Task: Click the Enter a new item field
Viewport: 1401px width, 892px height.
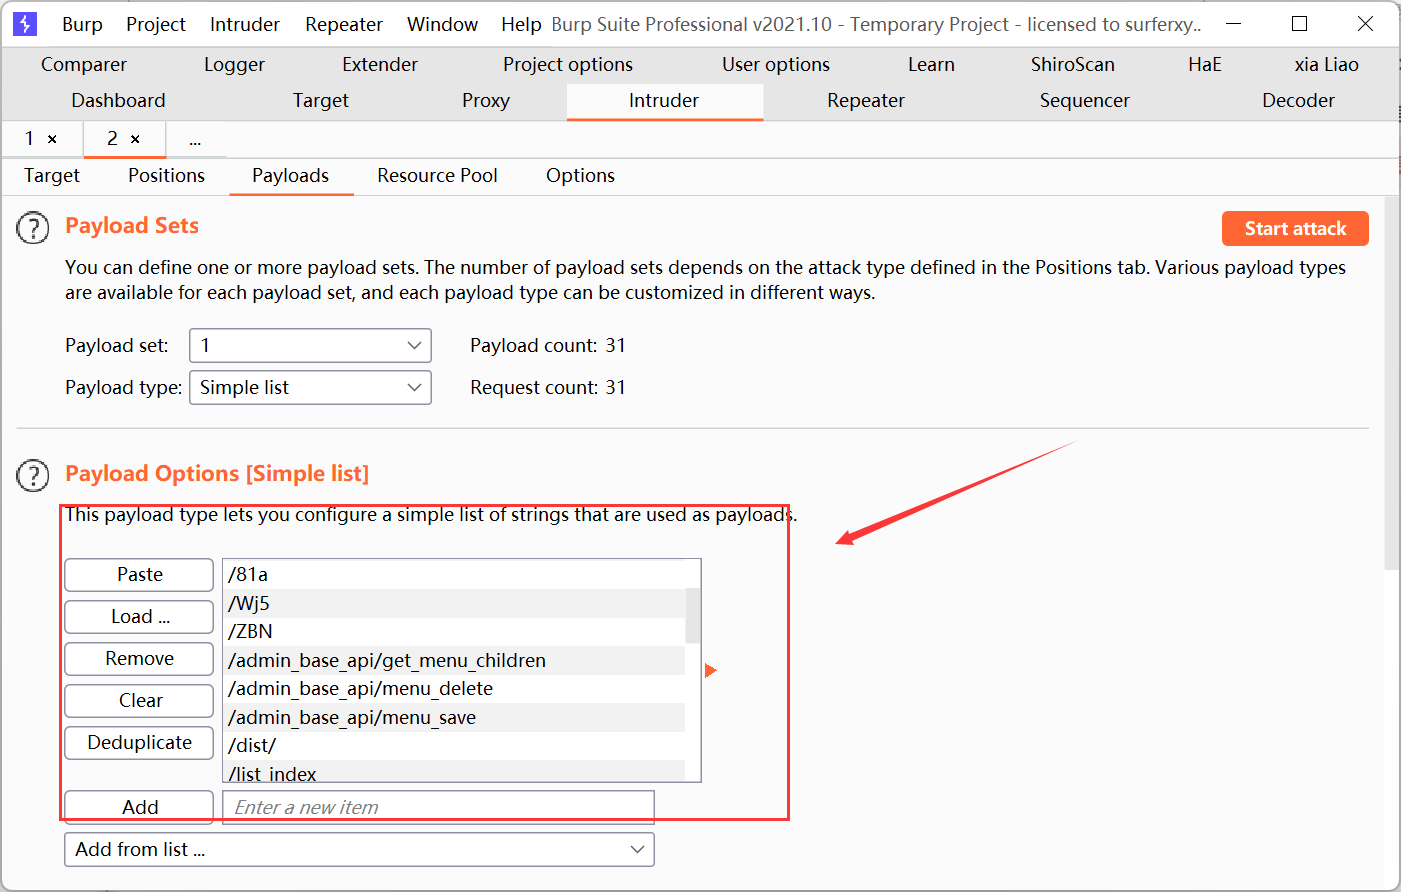Action: (x=438, y=807)
